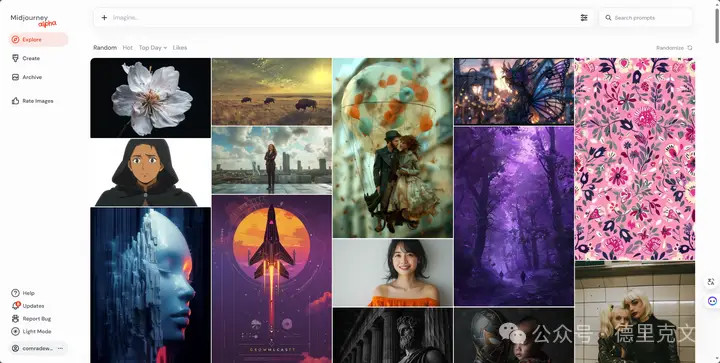This screenshot has height=363, width=720.
Task: Open Report Bug icon
Action: click(x=15, y=318)
